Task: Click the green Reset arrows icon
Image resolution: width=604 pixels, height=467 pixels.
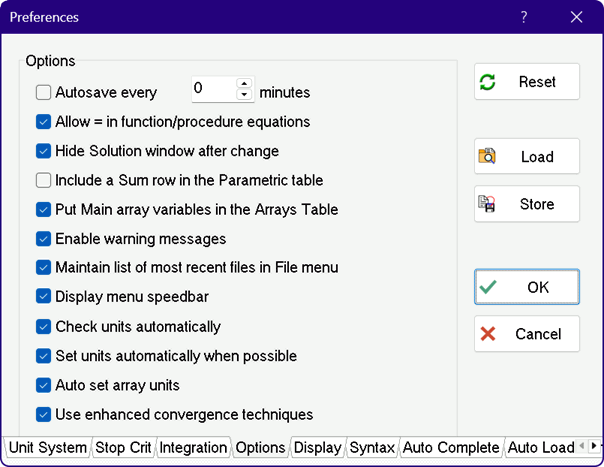Action: [x=488, y=82]
